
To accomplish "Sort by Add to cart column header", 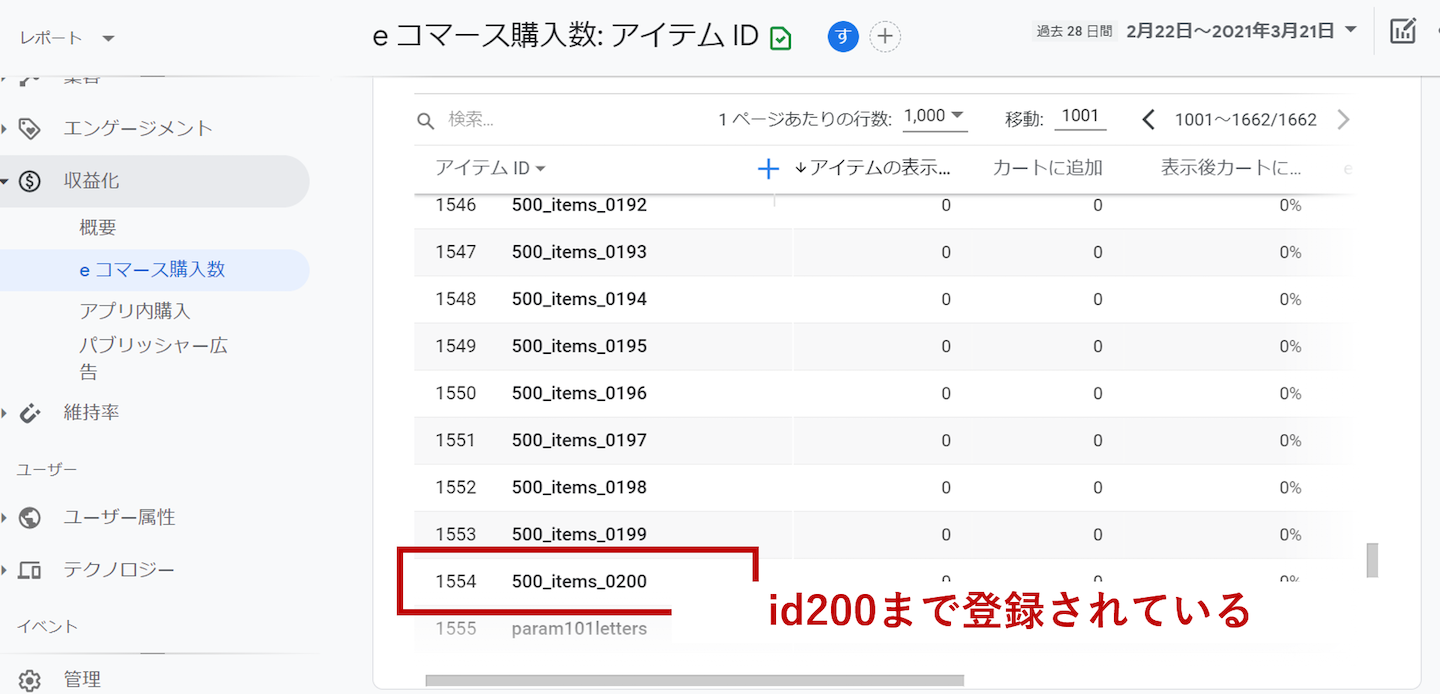I will pyautogui.click(x=1047, y=168).
